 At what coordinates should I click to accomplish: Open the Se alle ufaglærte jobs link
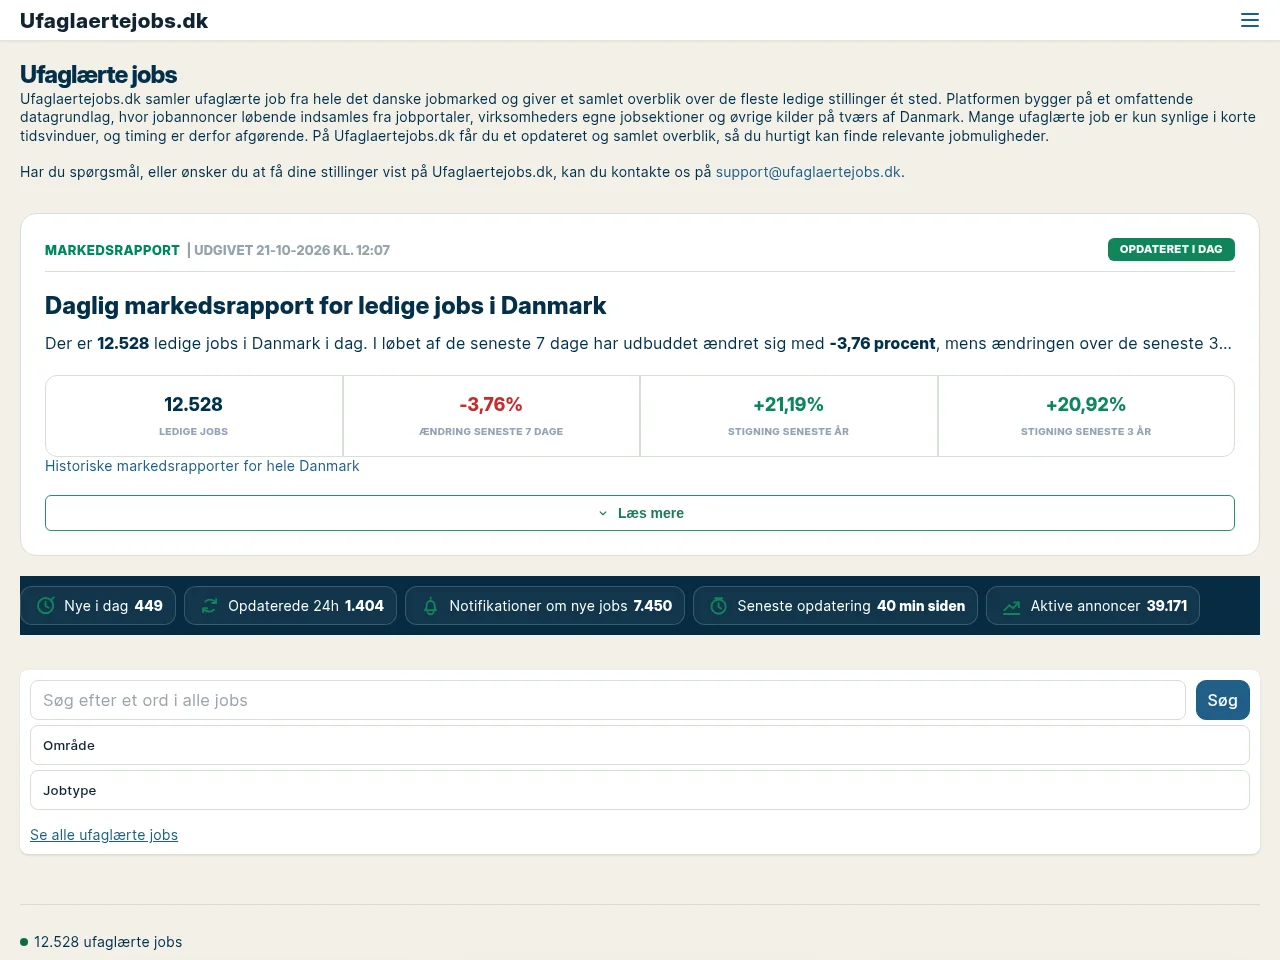pyautogui.click(x=104, y=835)
